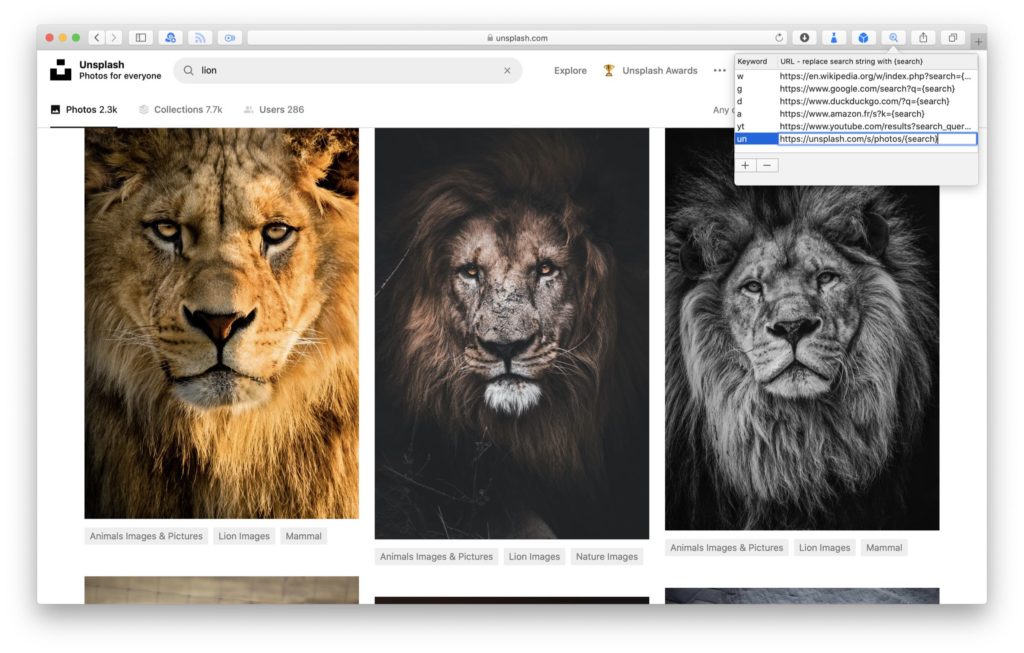Open the Safari downloads button
The height and width of the screenshot is (653, 1024).
point(804,38)
